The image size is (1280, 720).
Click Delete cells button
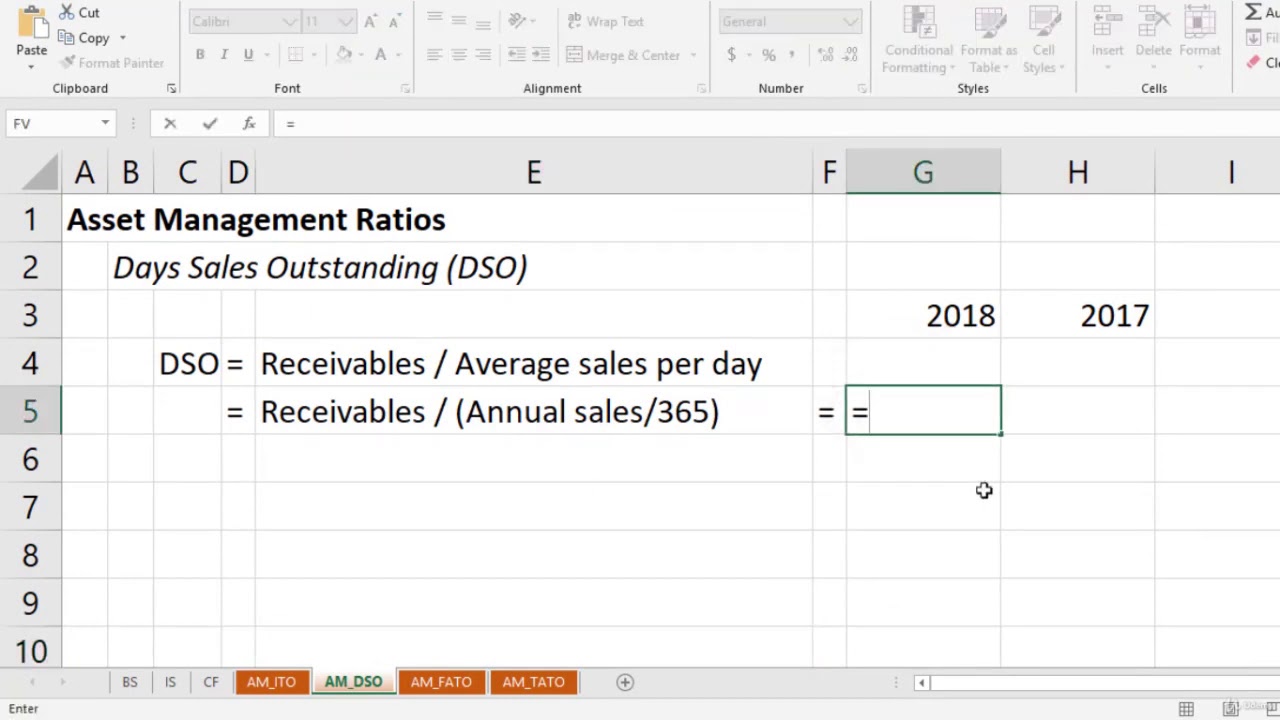pos(1153,40)
